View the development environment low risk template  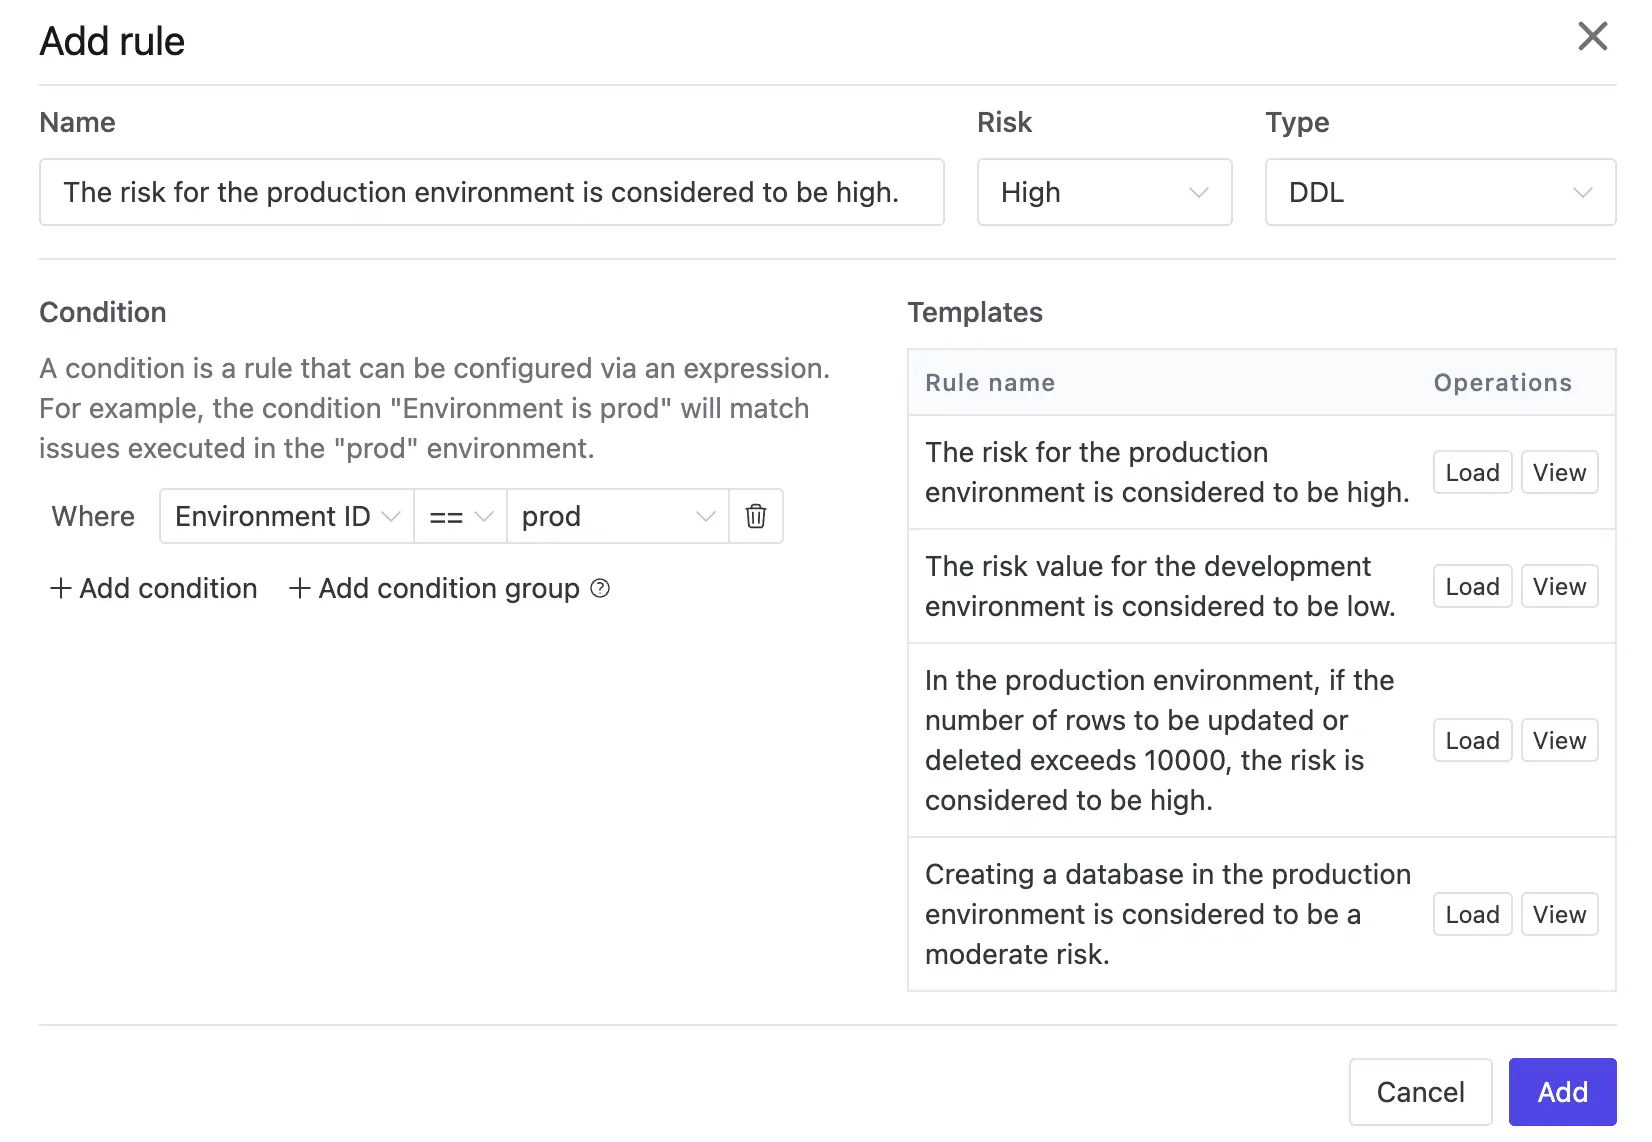tap(1559, 586)
